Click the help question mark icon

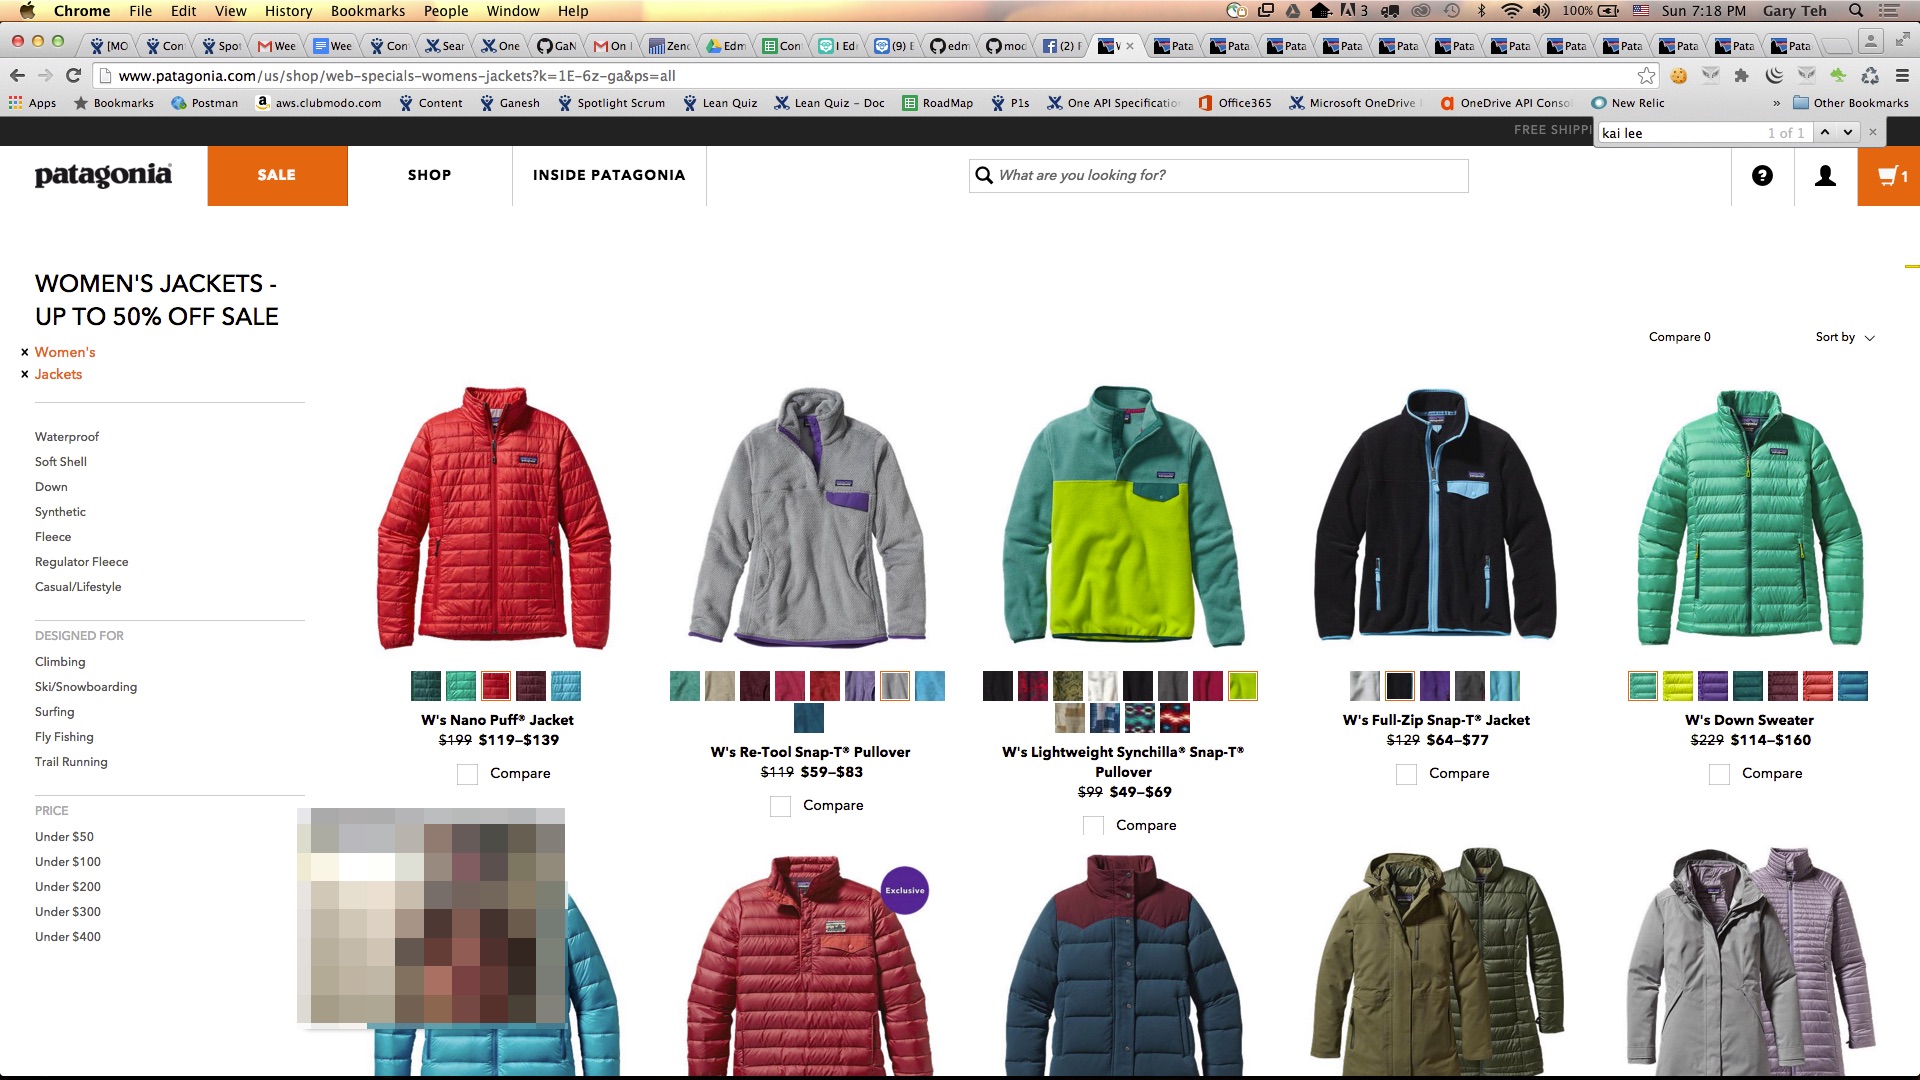pyautogui.click(x=1762, y=176)
